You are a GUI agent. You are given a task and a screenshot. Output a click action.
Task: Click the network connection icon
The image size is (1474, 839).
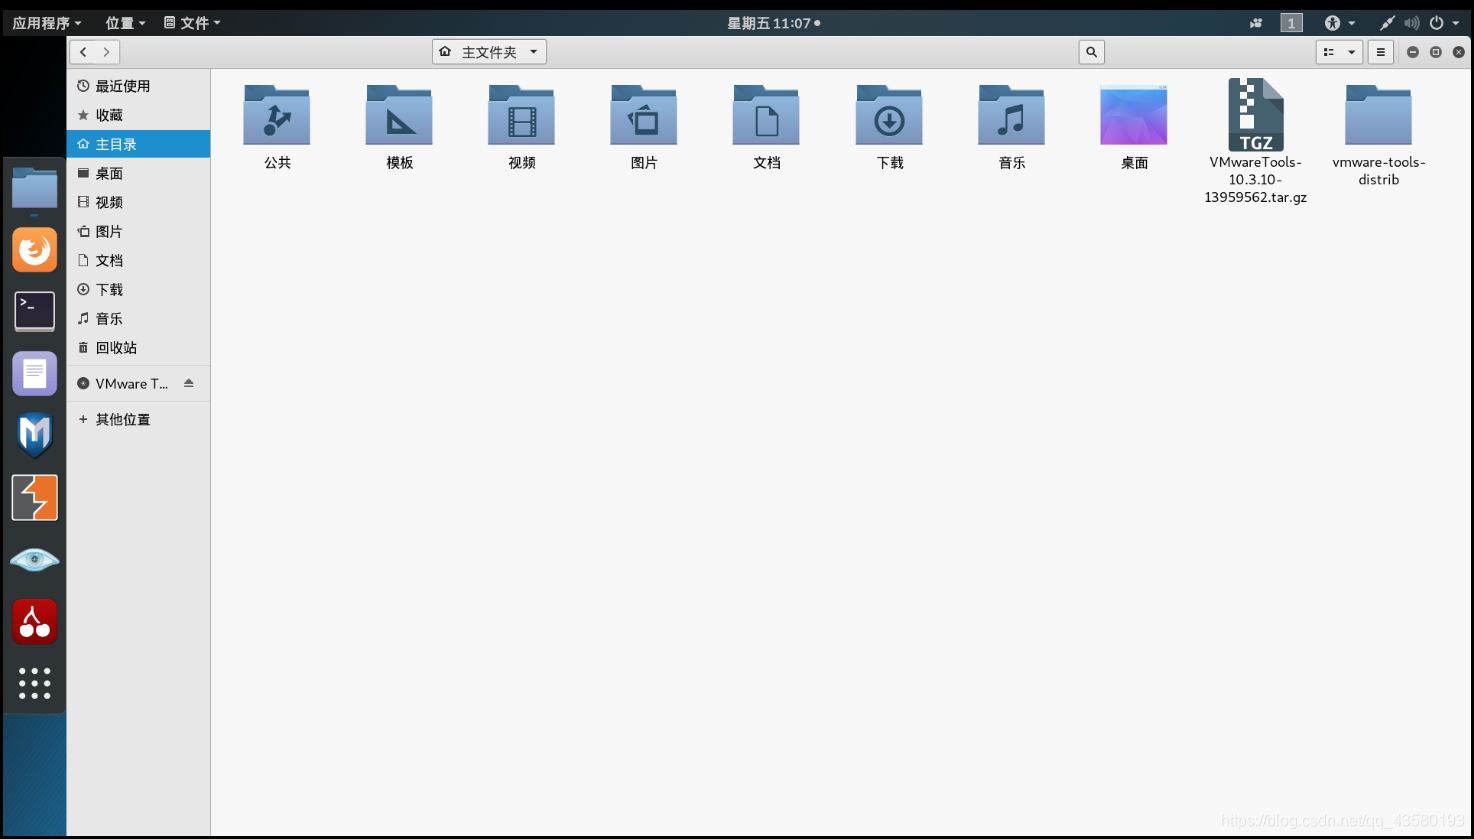1387,23
